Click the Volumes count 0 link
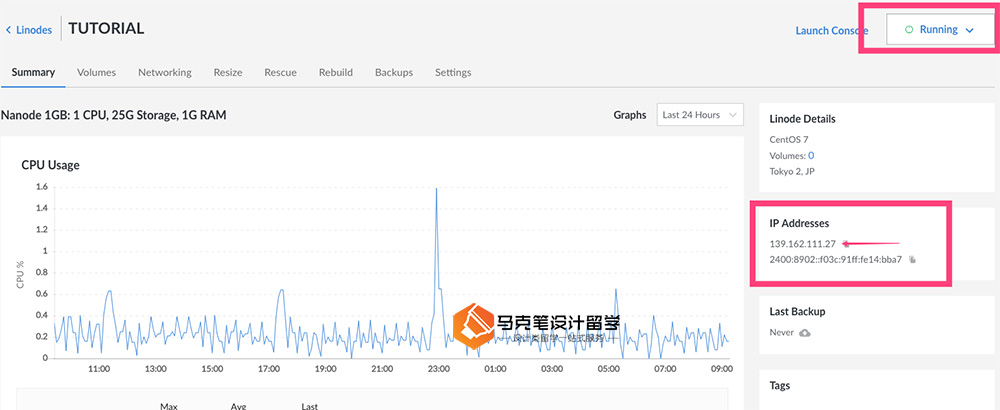The height and width of the screenshot is (410, 1000). pos(811,156)
